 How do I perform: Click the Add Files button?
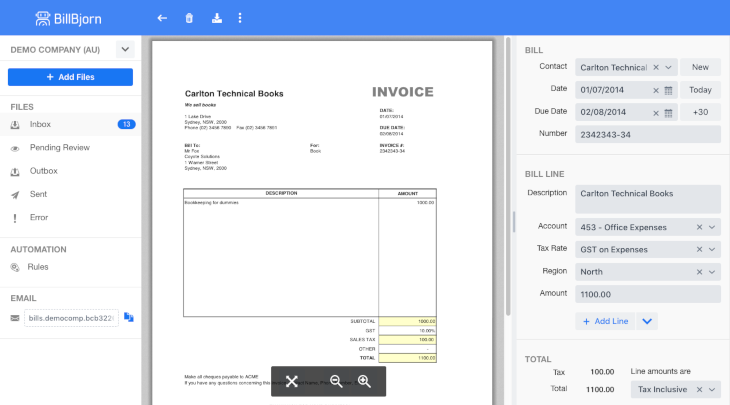pos(70,77)
